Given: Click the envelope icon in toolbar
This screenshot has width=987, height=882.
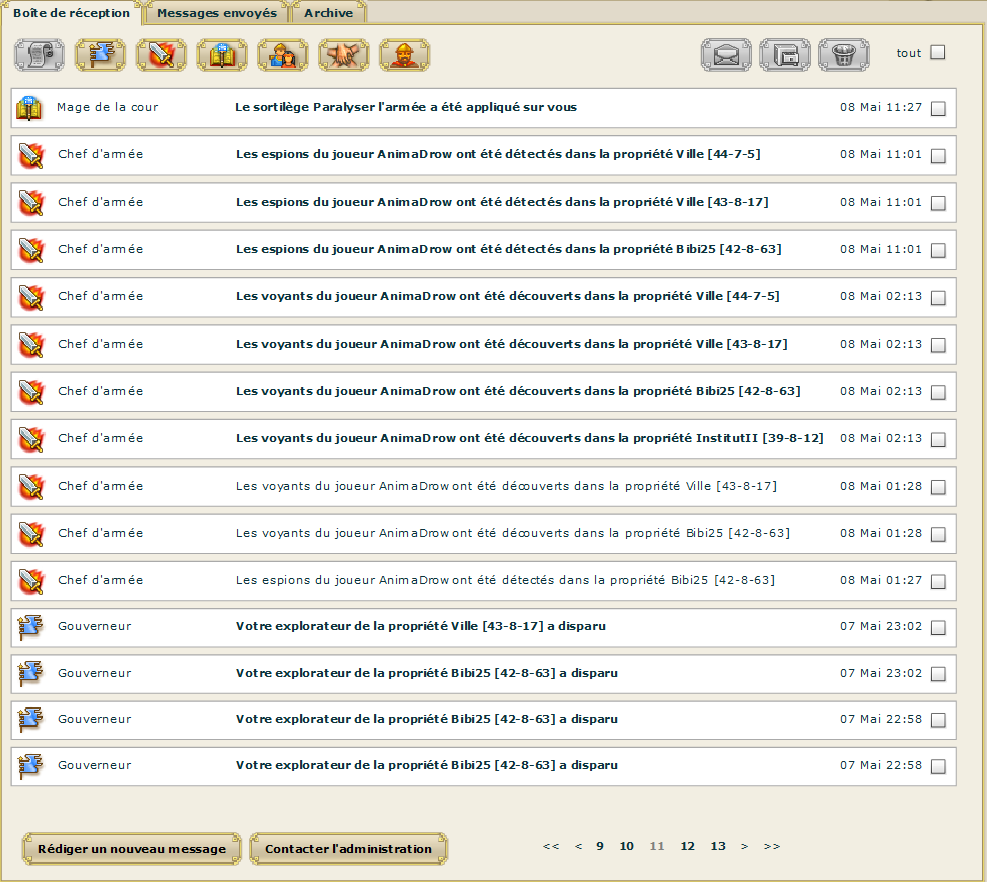Looking at the screenshot, I should pos(726,54).
